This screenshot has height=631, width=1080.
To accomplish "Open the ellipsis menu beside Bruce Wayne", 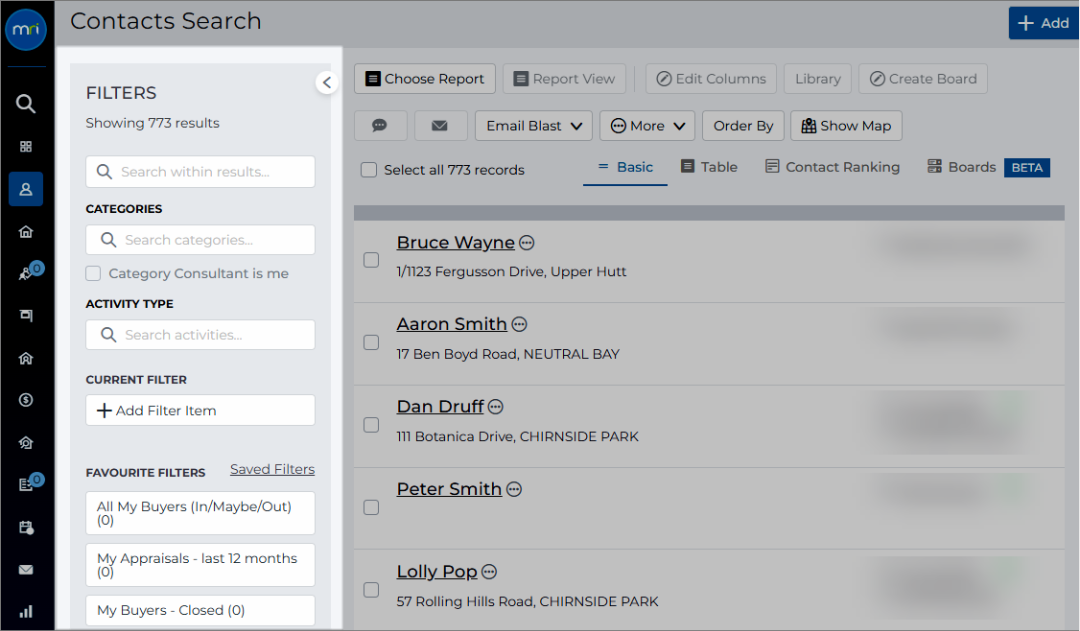I will pos(527,242).
